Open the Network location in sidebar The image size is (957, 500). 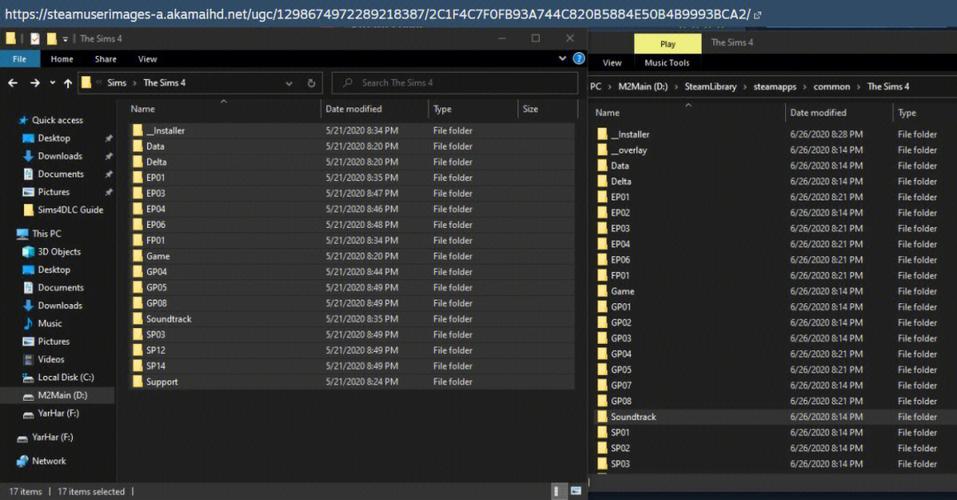click(x=48, y=461)
